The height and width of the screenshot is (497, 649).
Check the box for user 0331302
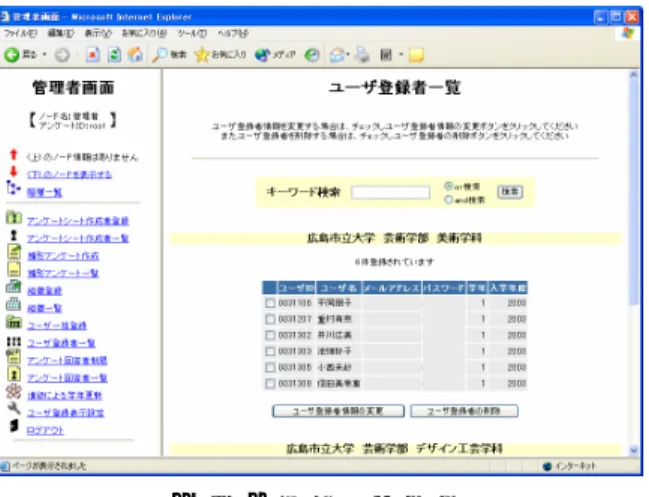[x=270, y=335]
